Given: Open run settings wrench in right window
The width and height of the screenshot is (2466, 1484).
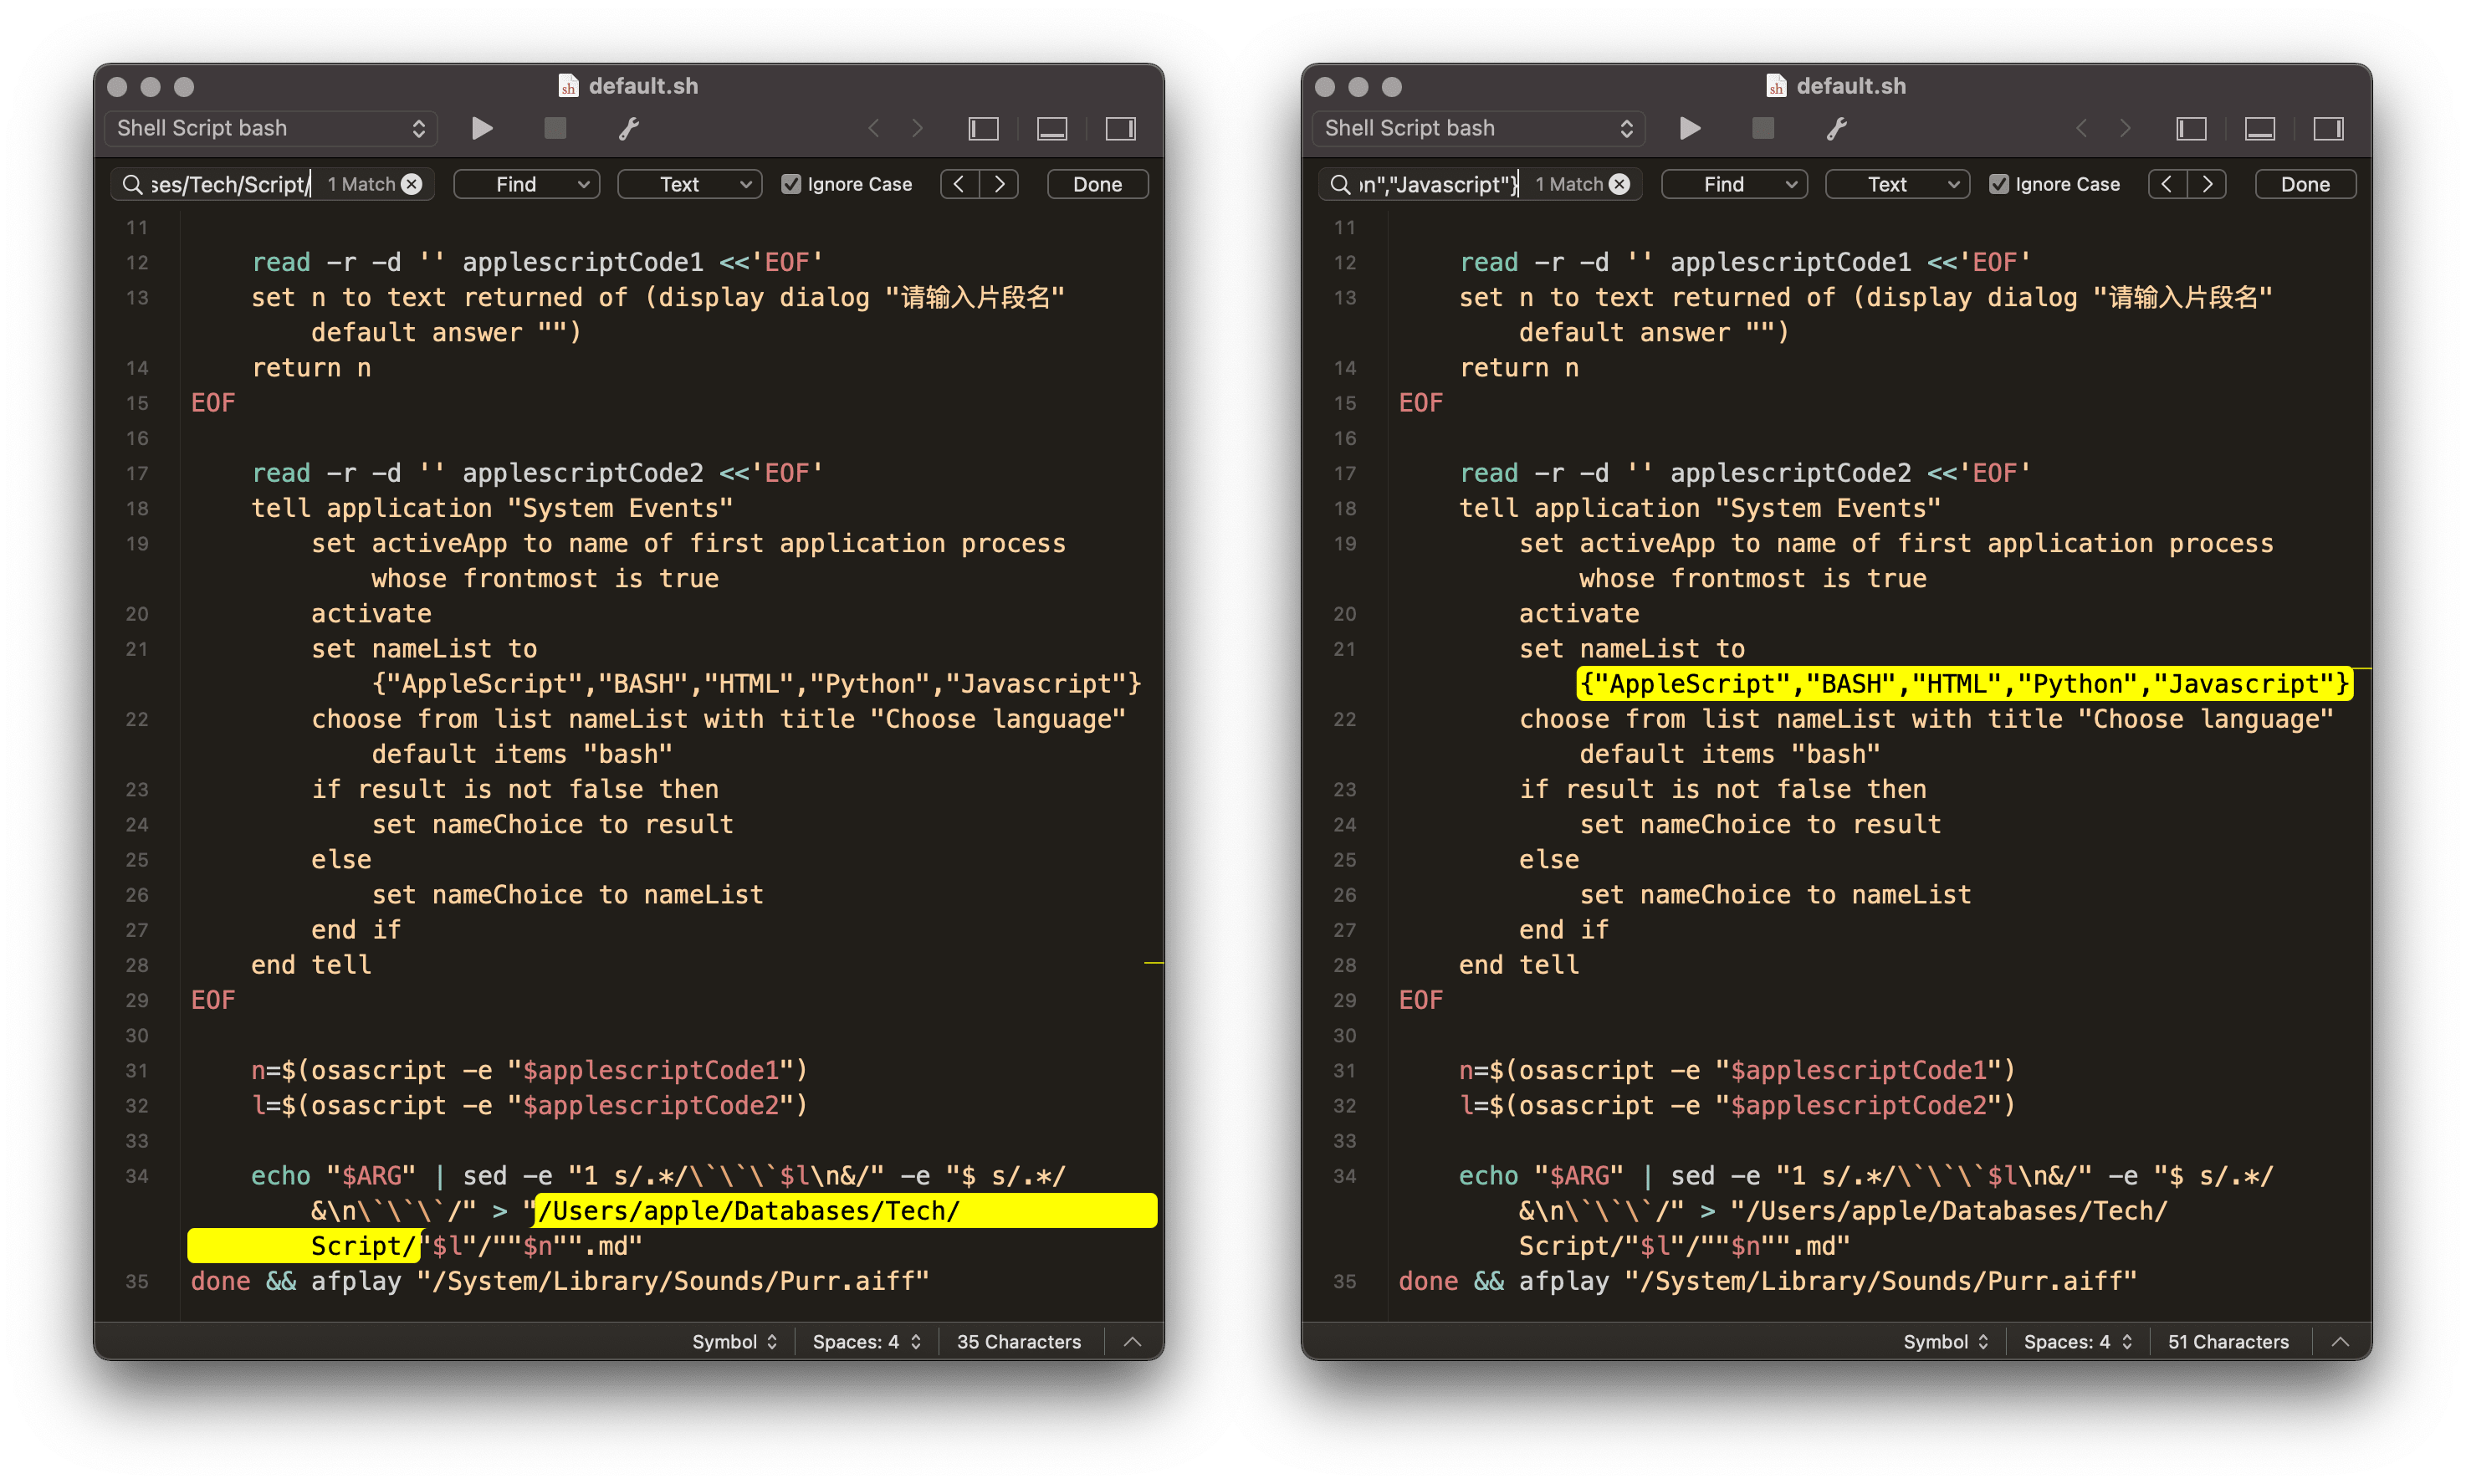Looking at the screenshot, I should click(x=1836, y=128).
